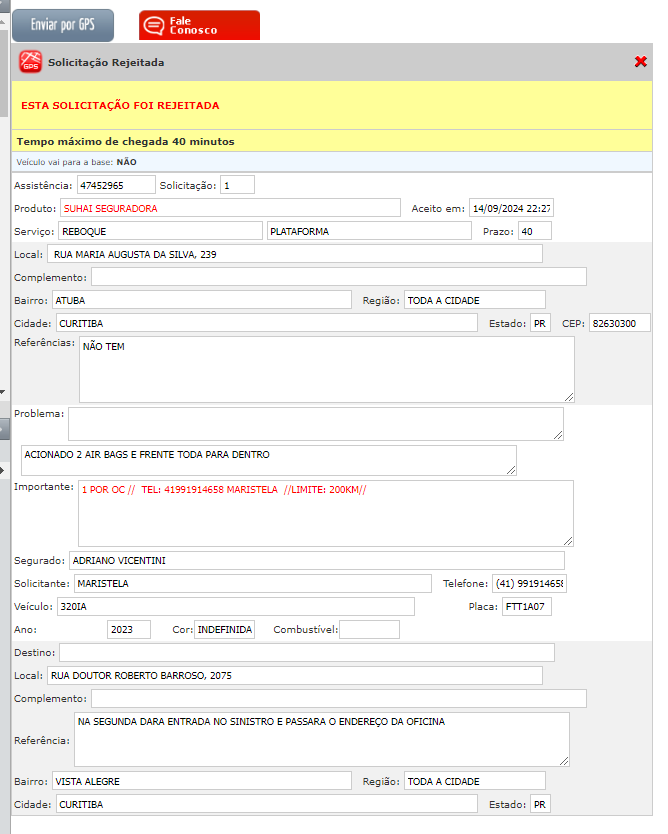
Task: Click the resize handle of Referências textarea
Action: point(569,395)
